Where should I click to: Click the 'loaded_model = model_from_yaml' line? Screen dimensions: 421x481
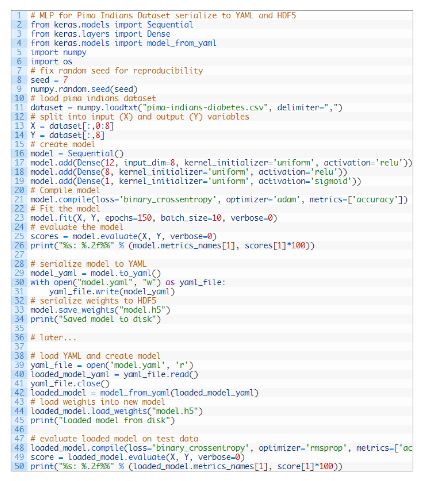(x=144, y=393)
